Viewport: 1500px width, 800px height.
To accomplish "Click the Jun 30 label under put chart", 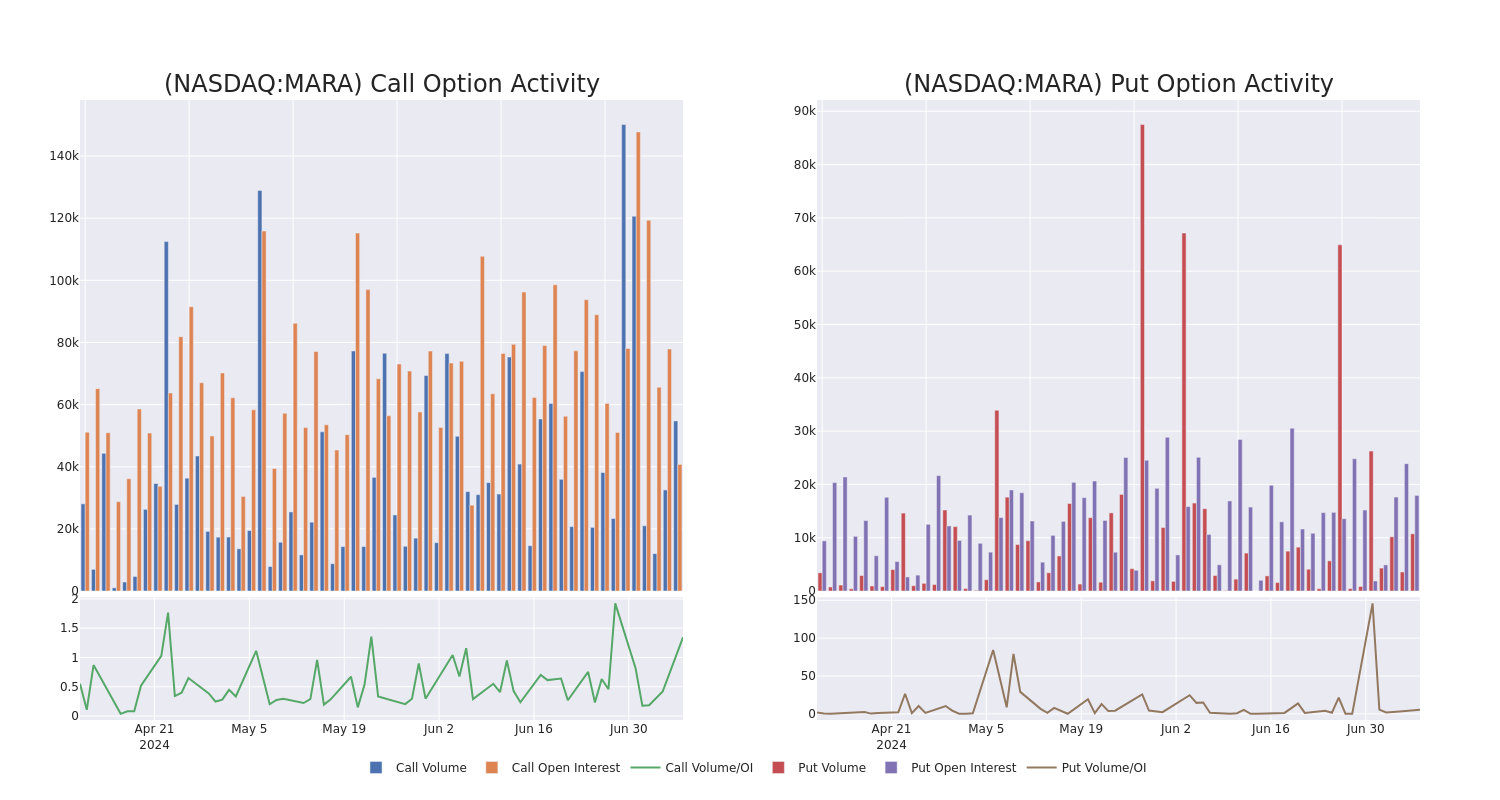I will tap(1366, 729).
